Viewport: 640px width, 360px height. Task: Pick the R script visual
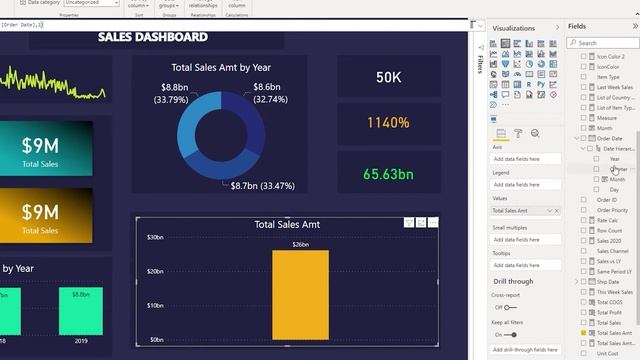529,84
